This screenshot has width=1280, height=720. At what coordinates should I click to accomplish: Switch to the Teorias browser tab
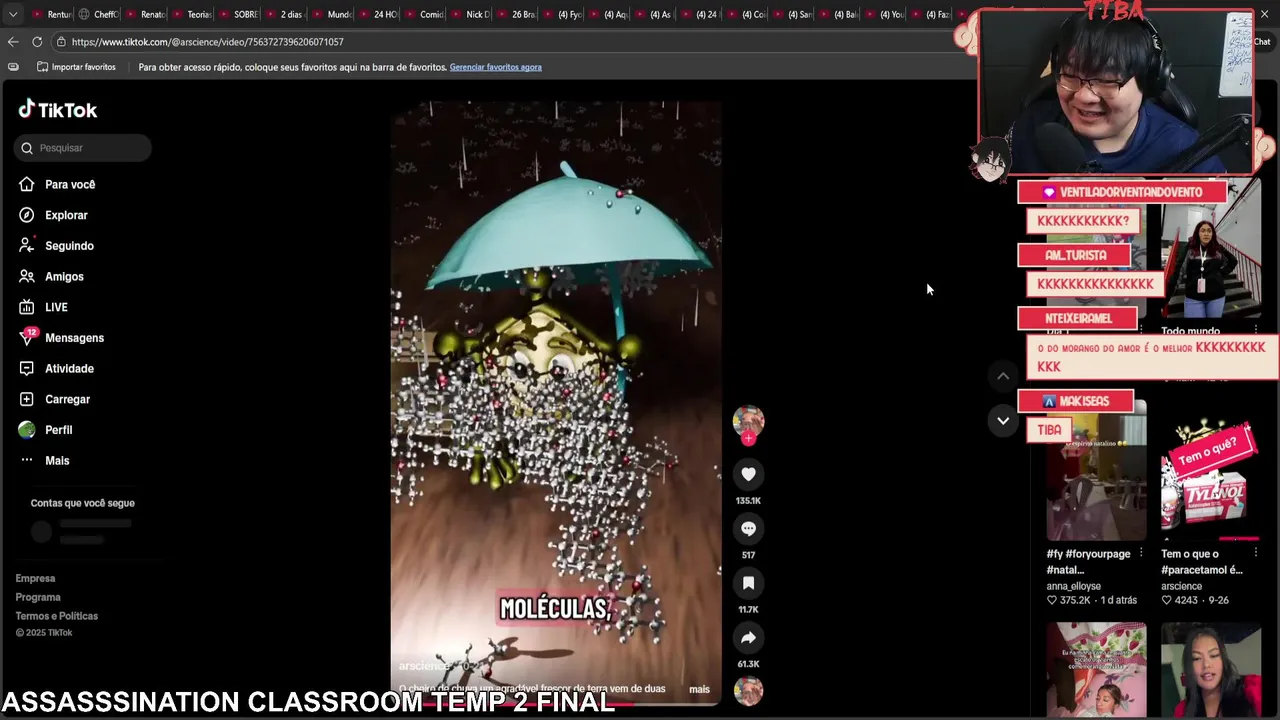pos(191,14)
